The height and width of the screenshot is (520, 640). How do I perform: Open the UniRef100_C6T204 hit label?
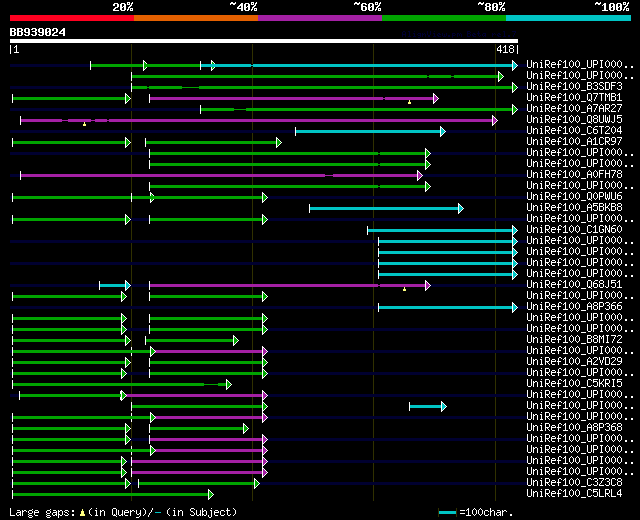tap(574, 131)
